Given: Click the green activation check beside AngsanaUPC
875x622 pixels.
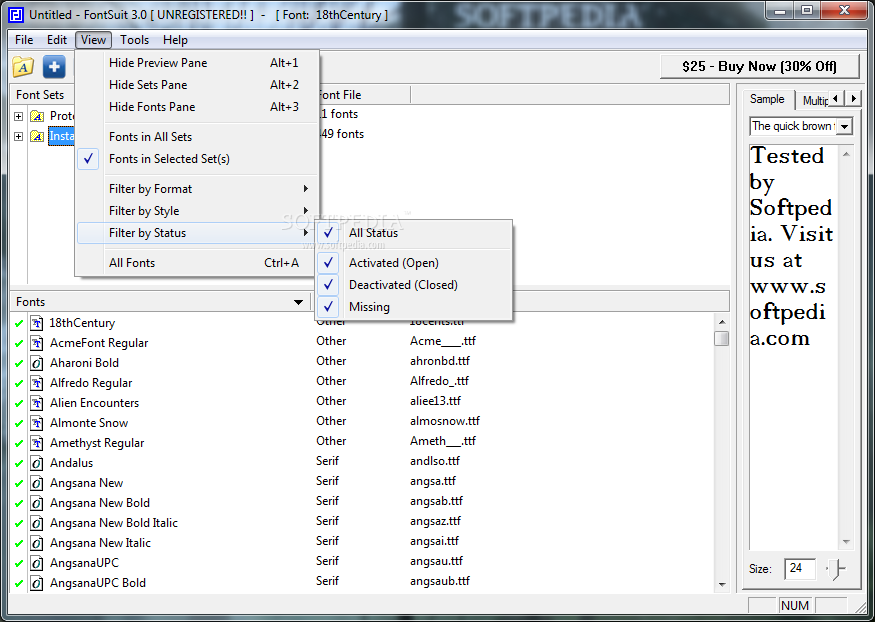Looking at the screenshot, I should click(x=19, y=563).
